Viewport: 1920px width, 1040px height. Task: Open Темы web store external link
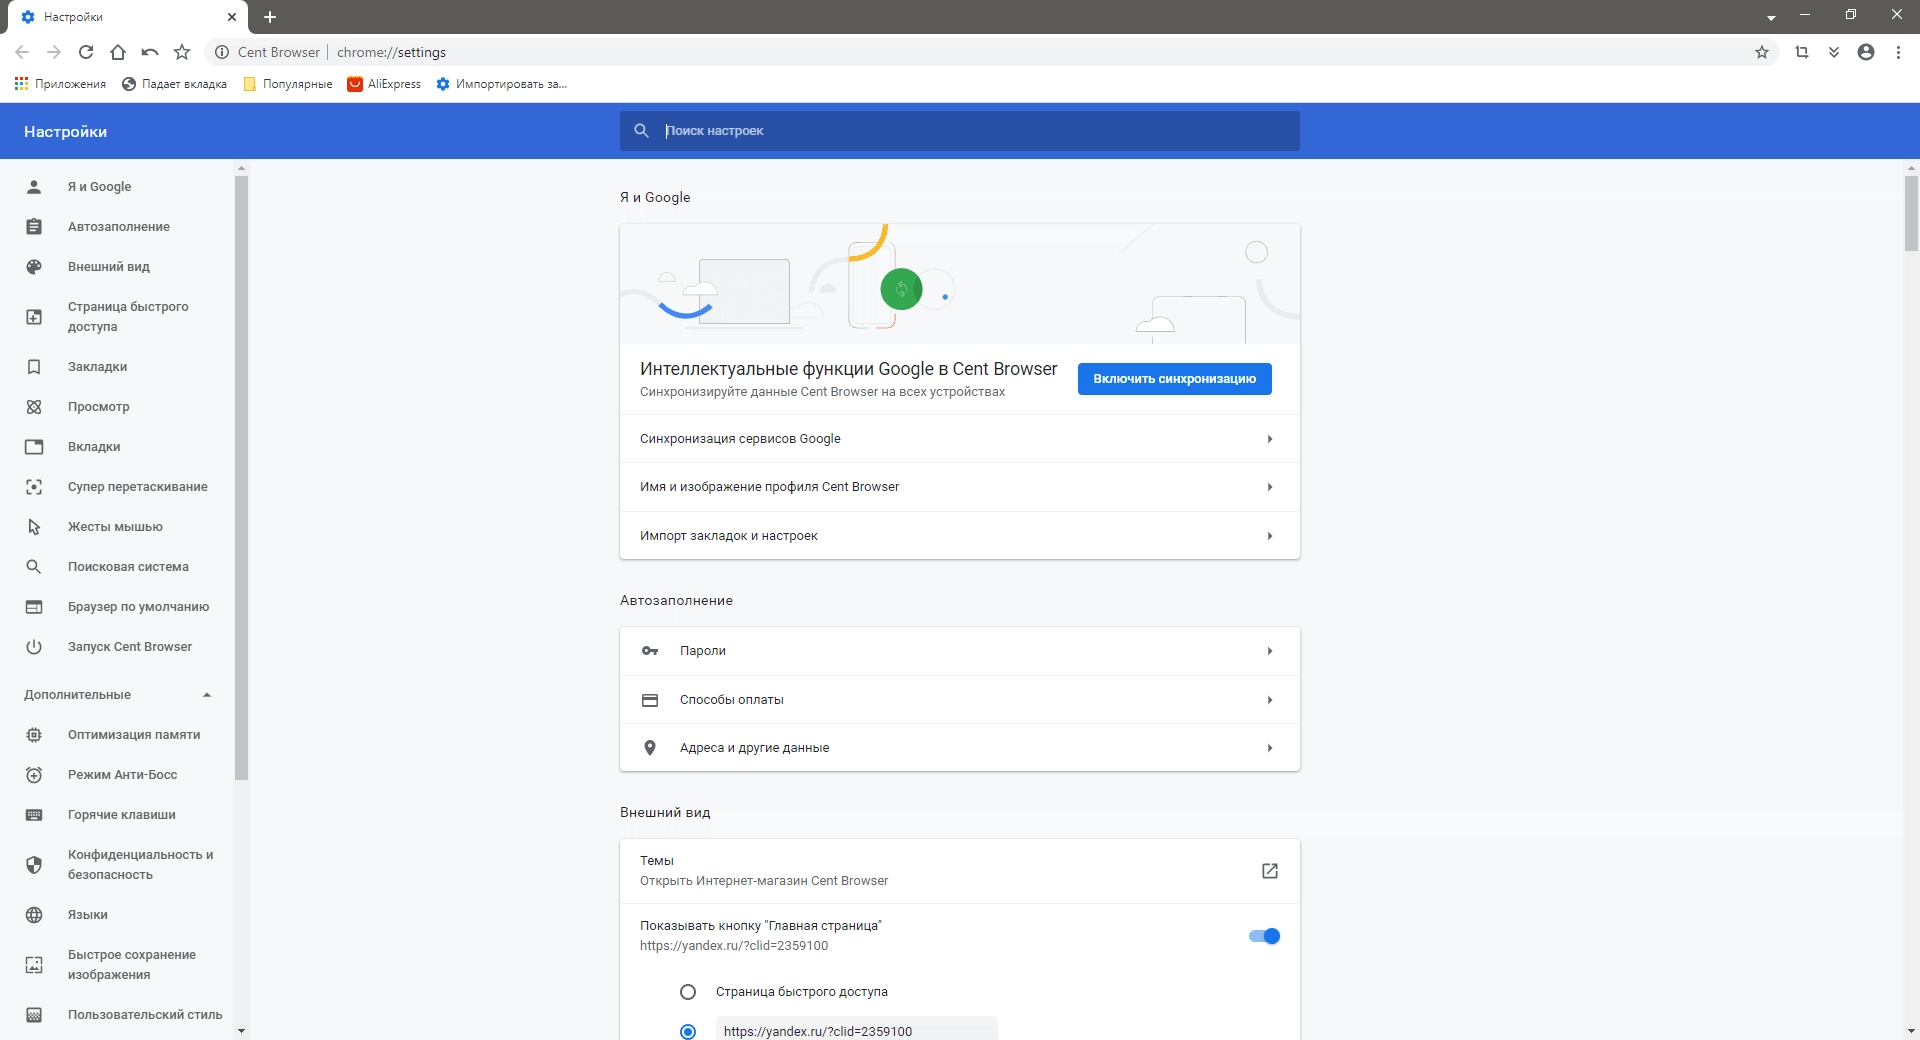(x=1270, y=871)
